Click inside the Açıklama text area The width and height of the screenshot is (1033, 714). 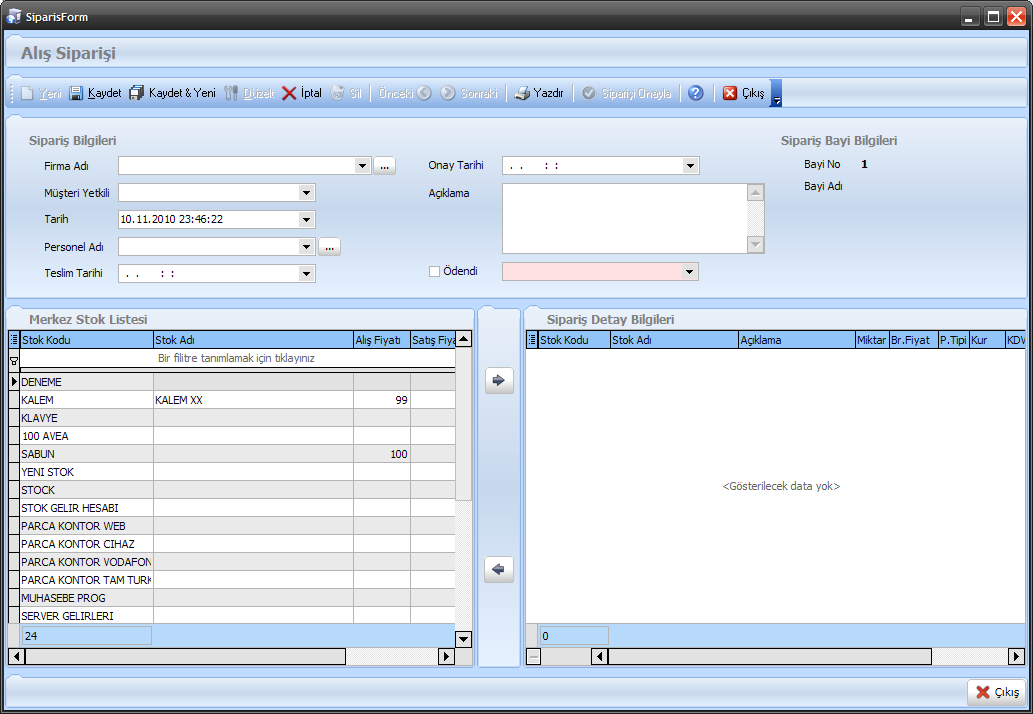[x=624, y=218]
